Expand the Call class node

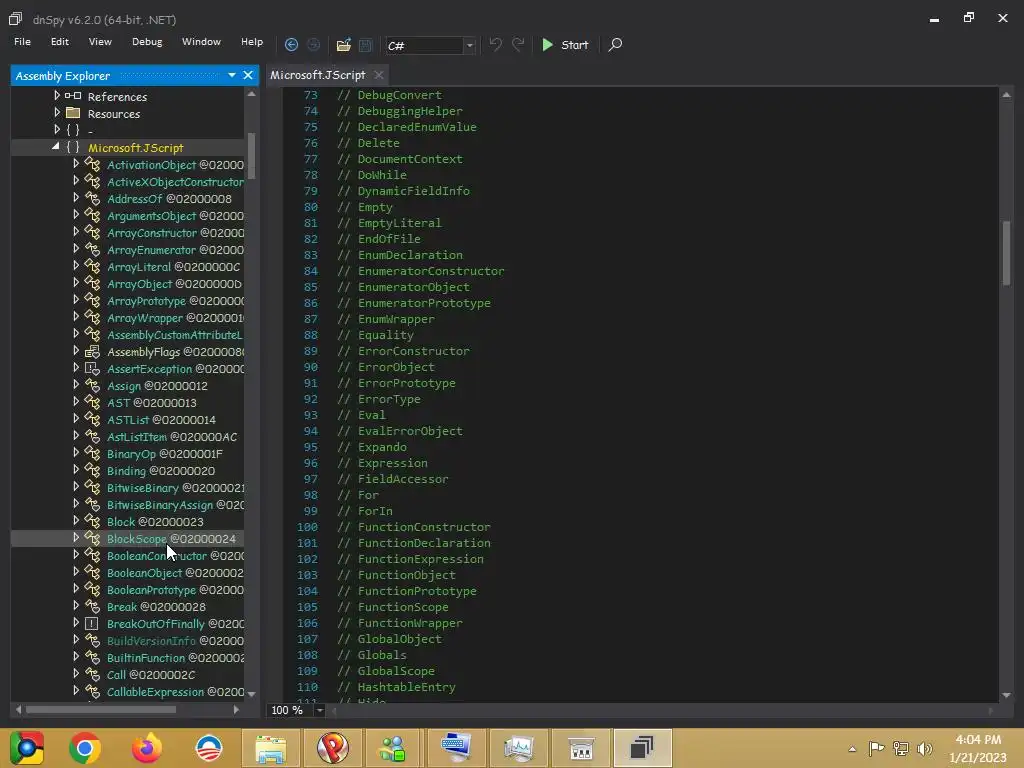point(76,674)
